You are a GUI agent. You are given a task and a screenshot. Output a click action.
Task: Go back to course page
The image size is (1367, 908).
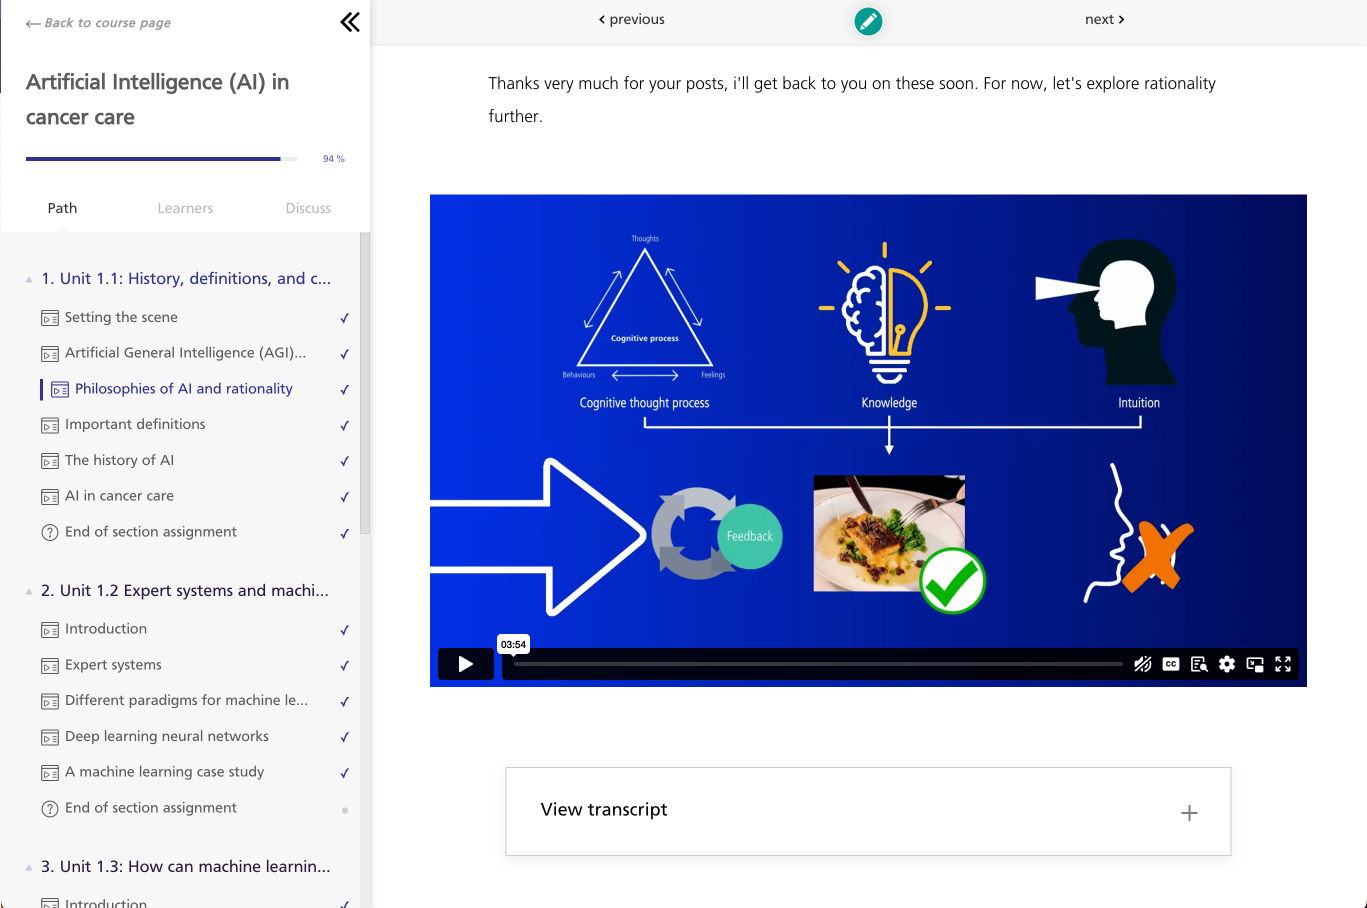[98, 23]
